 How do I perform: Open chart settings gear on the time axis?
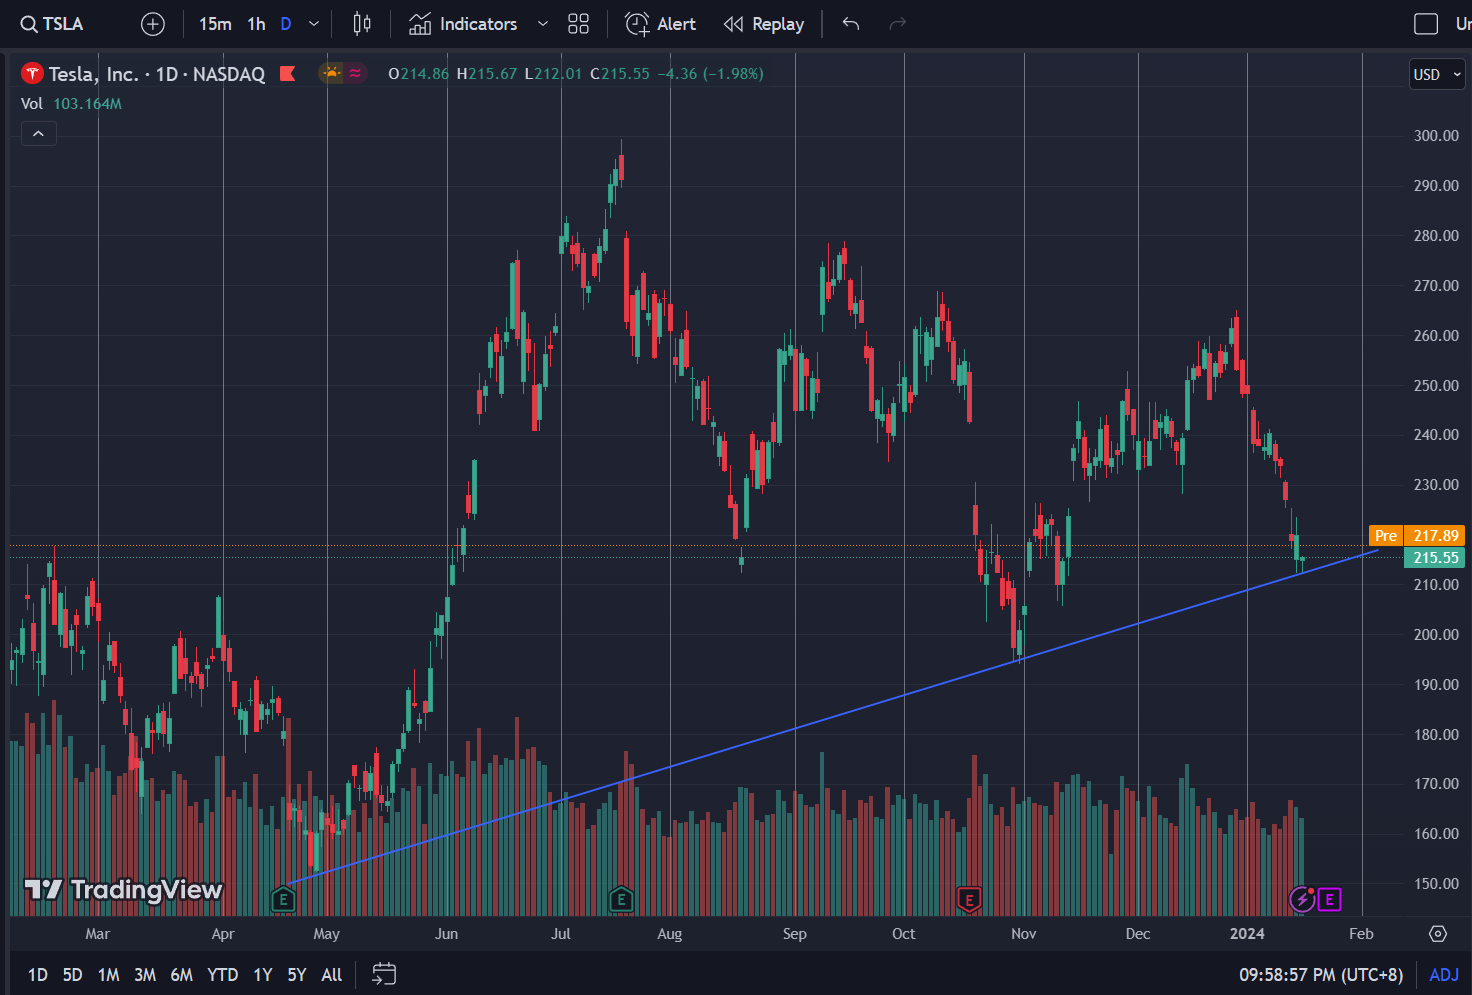[1438, 934]
